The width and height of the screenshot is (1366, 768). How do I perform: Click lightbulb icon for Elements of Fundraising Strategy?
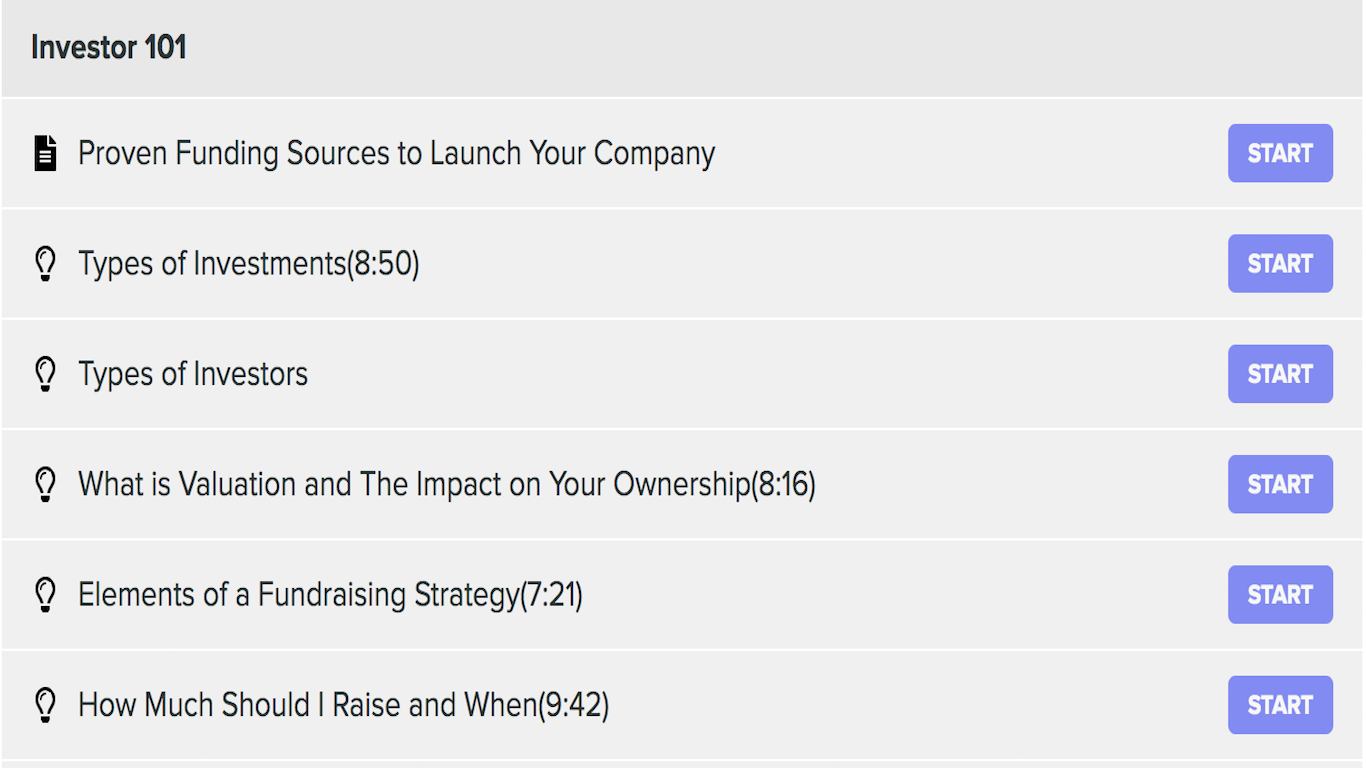pos(45,595)
